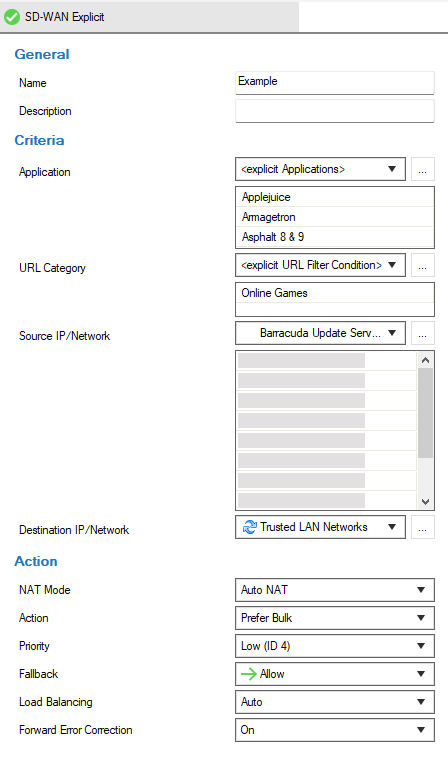Open the Priority Low (ID 4) dropdown

coord(335,646)
